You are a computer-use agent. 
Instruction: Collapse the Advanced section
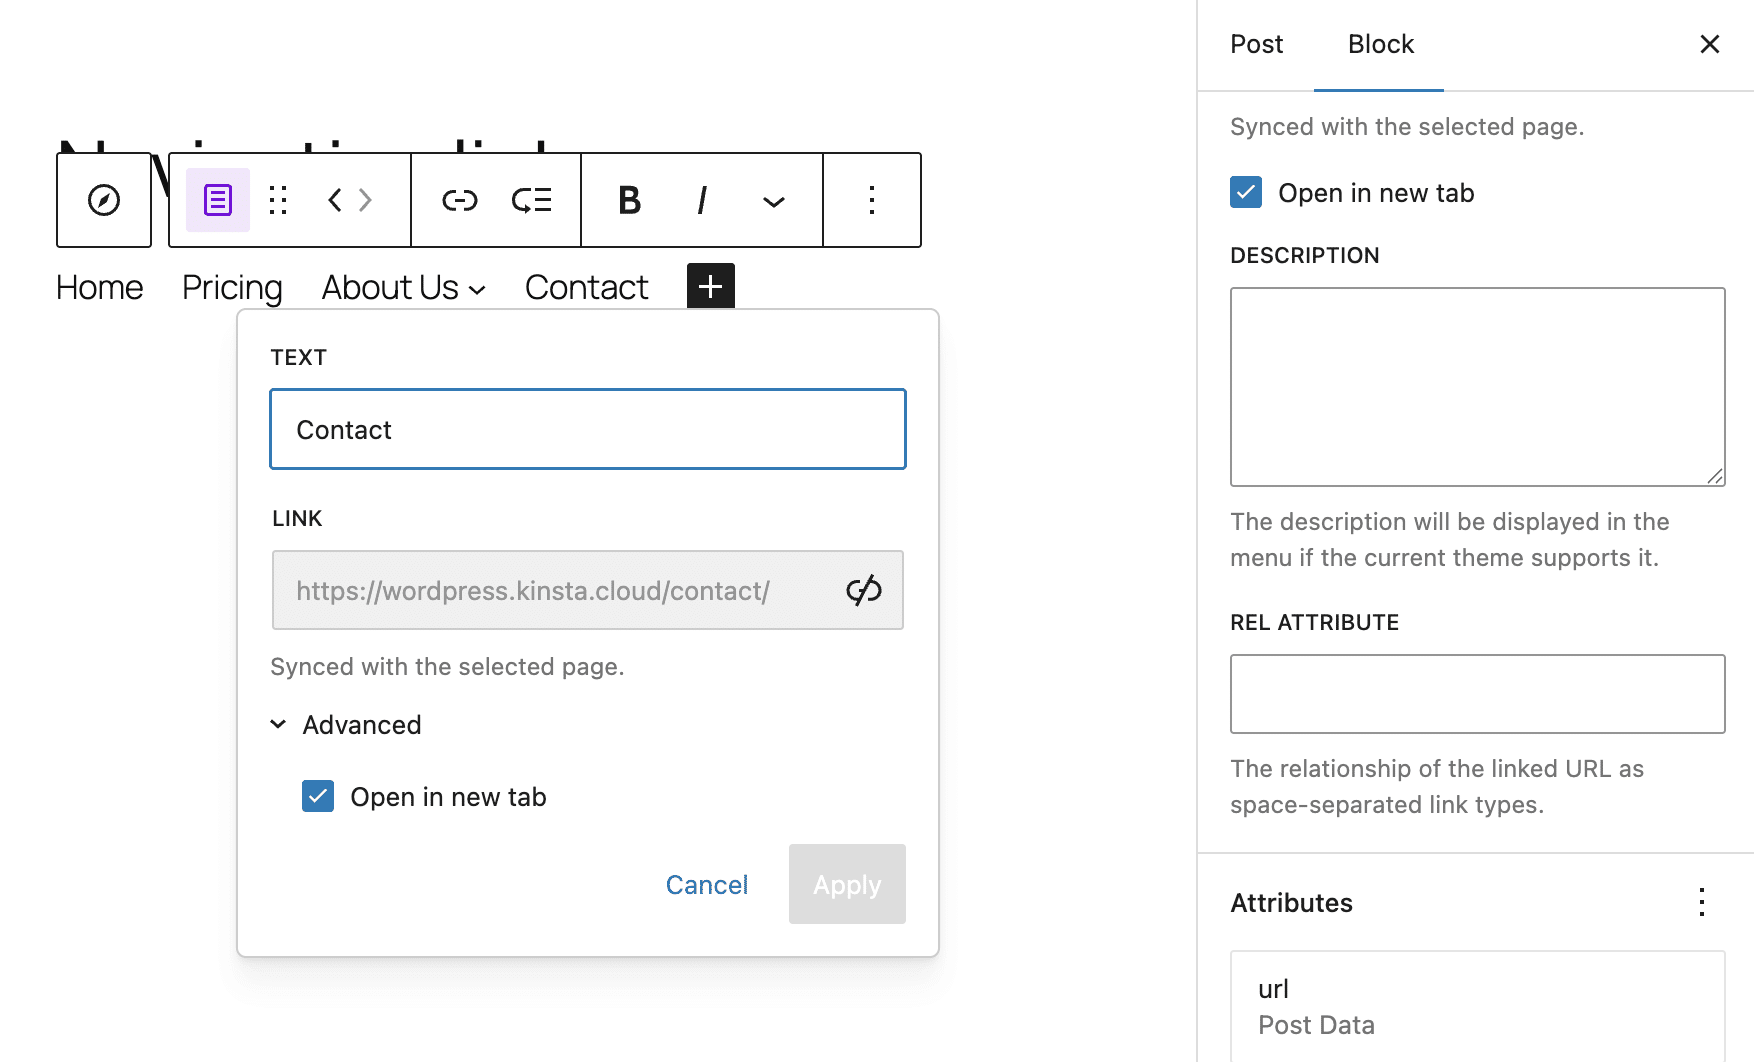pyautogui.click(x=278, y=724)
